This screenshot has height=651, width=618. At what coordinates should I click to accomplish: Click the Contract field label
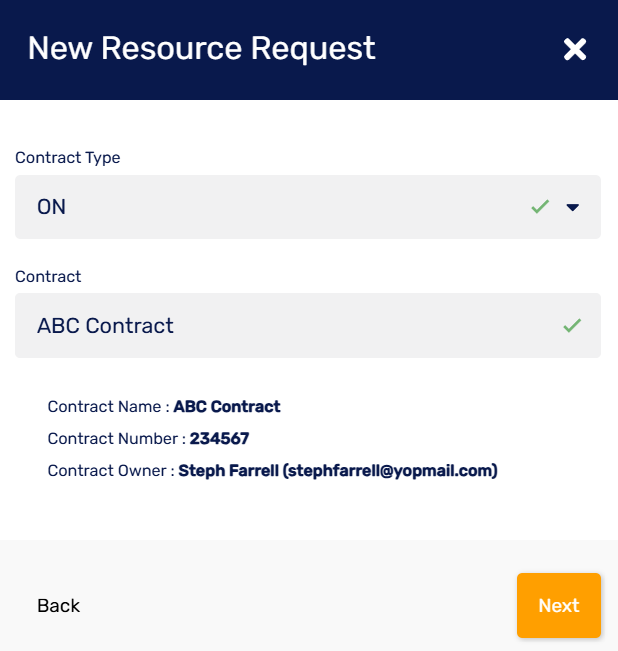point(48,276)
